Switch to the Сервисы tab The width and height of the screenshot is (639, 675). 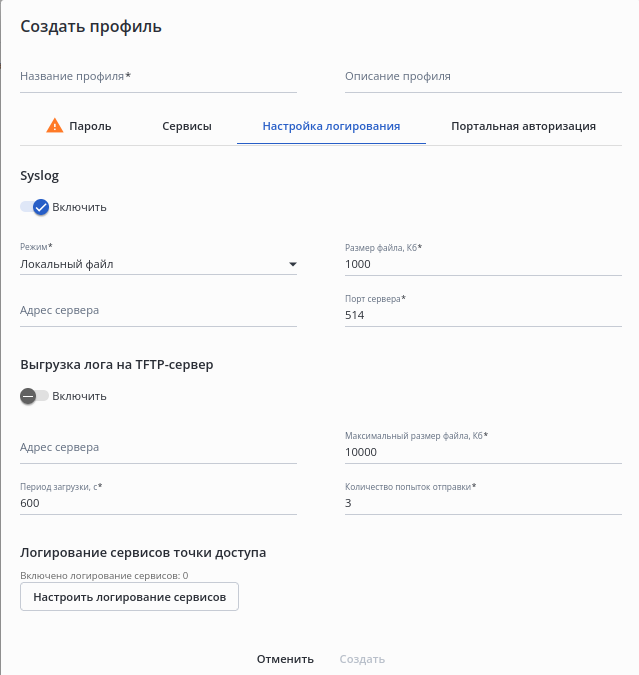[x=187, y=127]
